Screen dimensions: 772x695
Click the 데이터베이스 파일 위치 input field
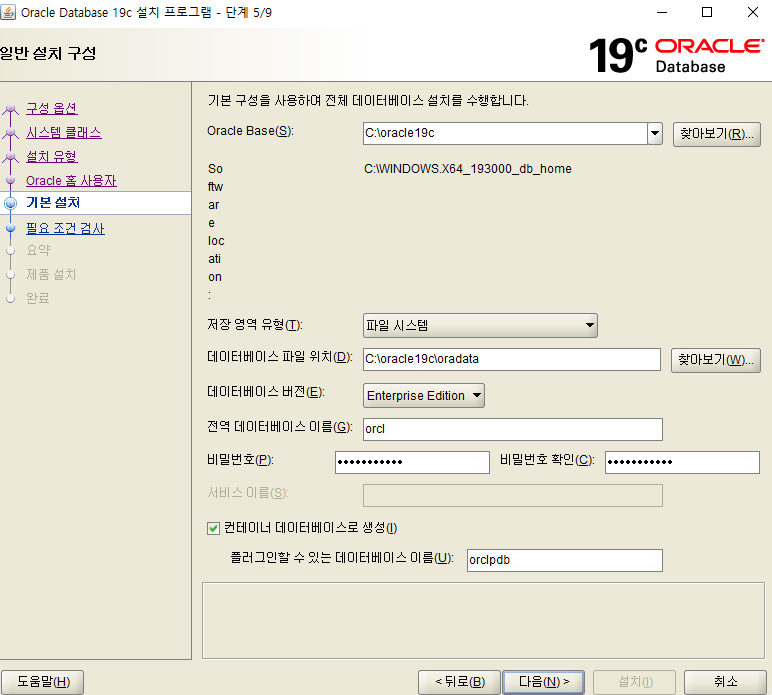[512, 359]
